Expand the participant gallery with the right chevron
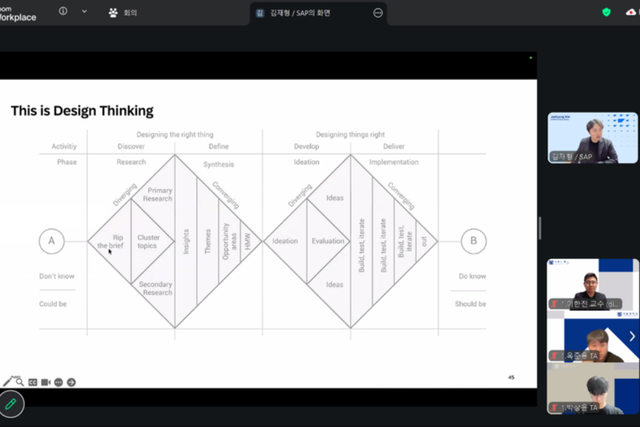This screenshot has height=427, width=640. coord(632,336)
